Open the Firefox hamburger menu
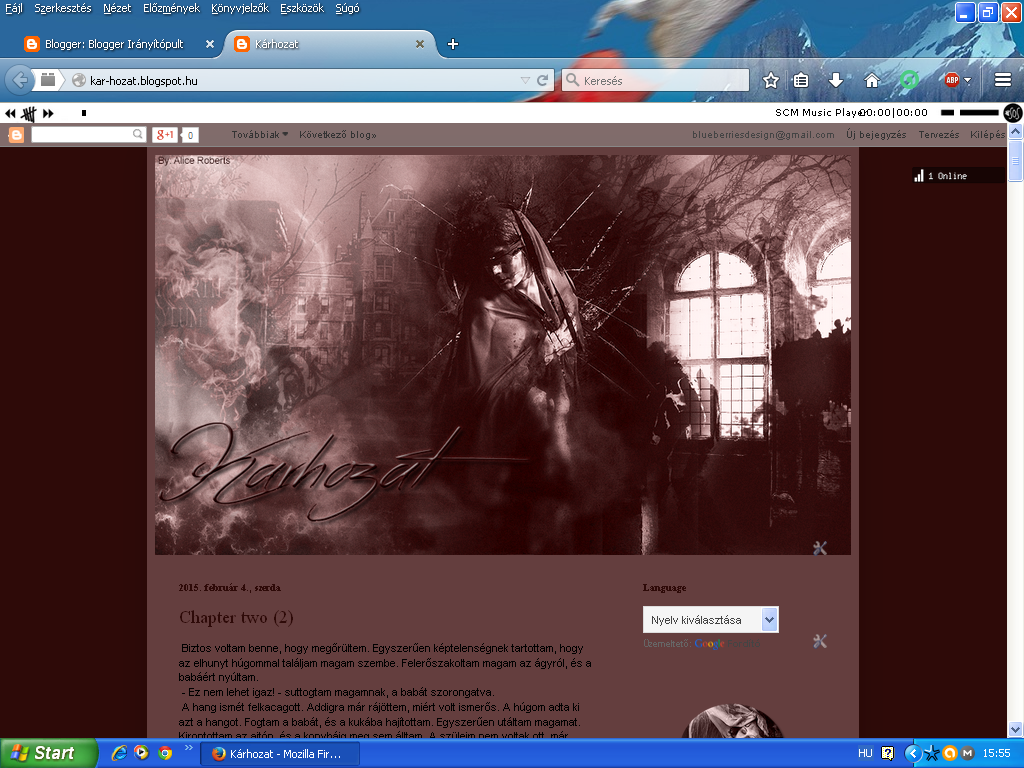 (x=1002, y=80)
